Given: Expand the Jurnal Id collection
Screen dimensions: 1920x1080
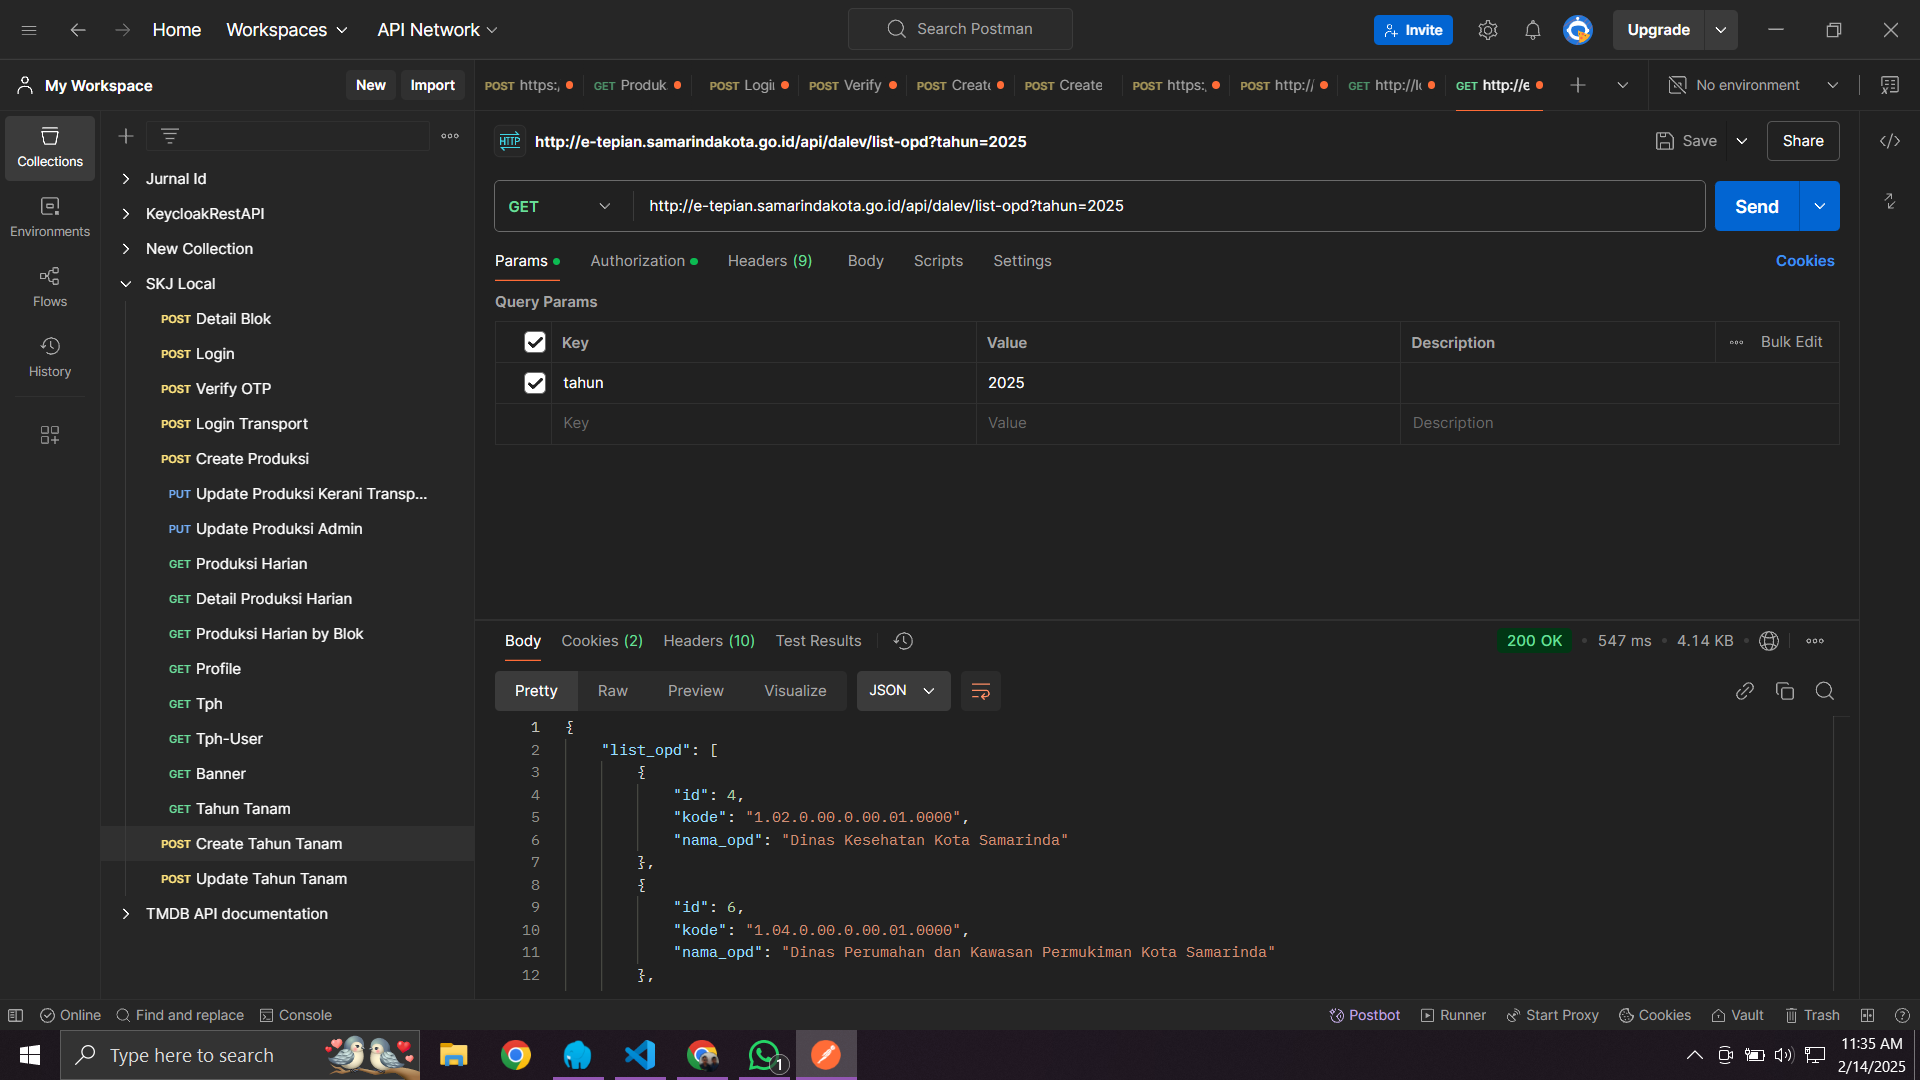Looking at the screenshot, I should (126, 179).
